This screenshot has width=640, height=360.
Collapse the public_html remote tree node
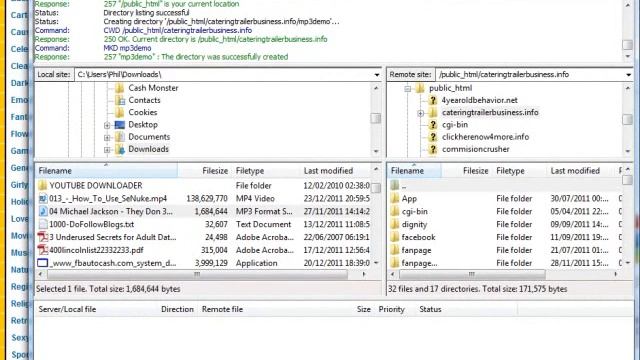point(408,89)
